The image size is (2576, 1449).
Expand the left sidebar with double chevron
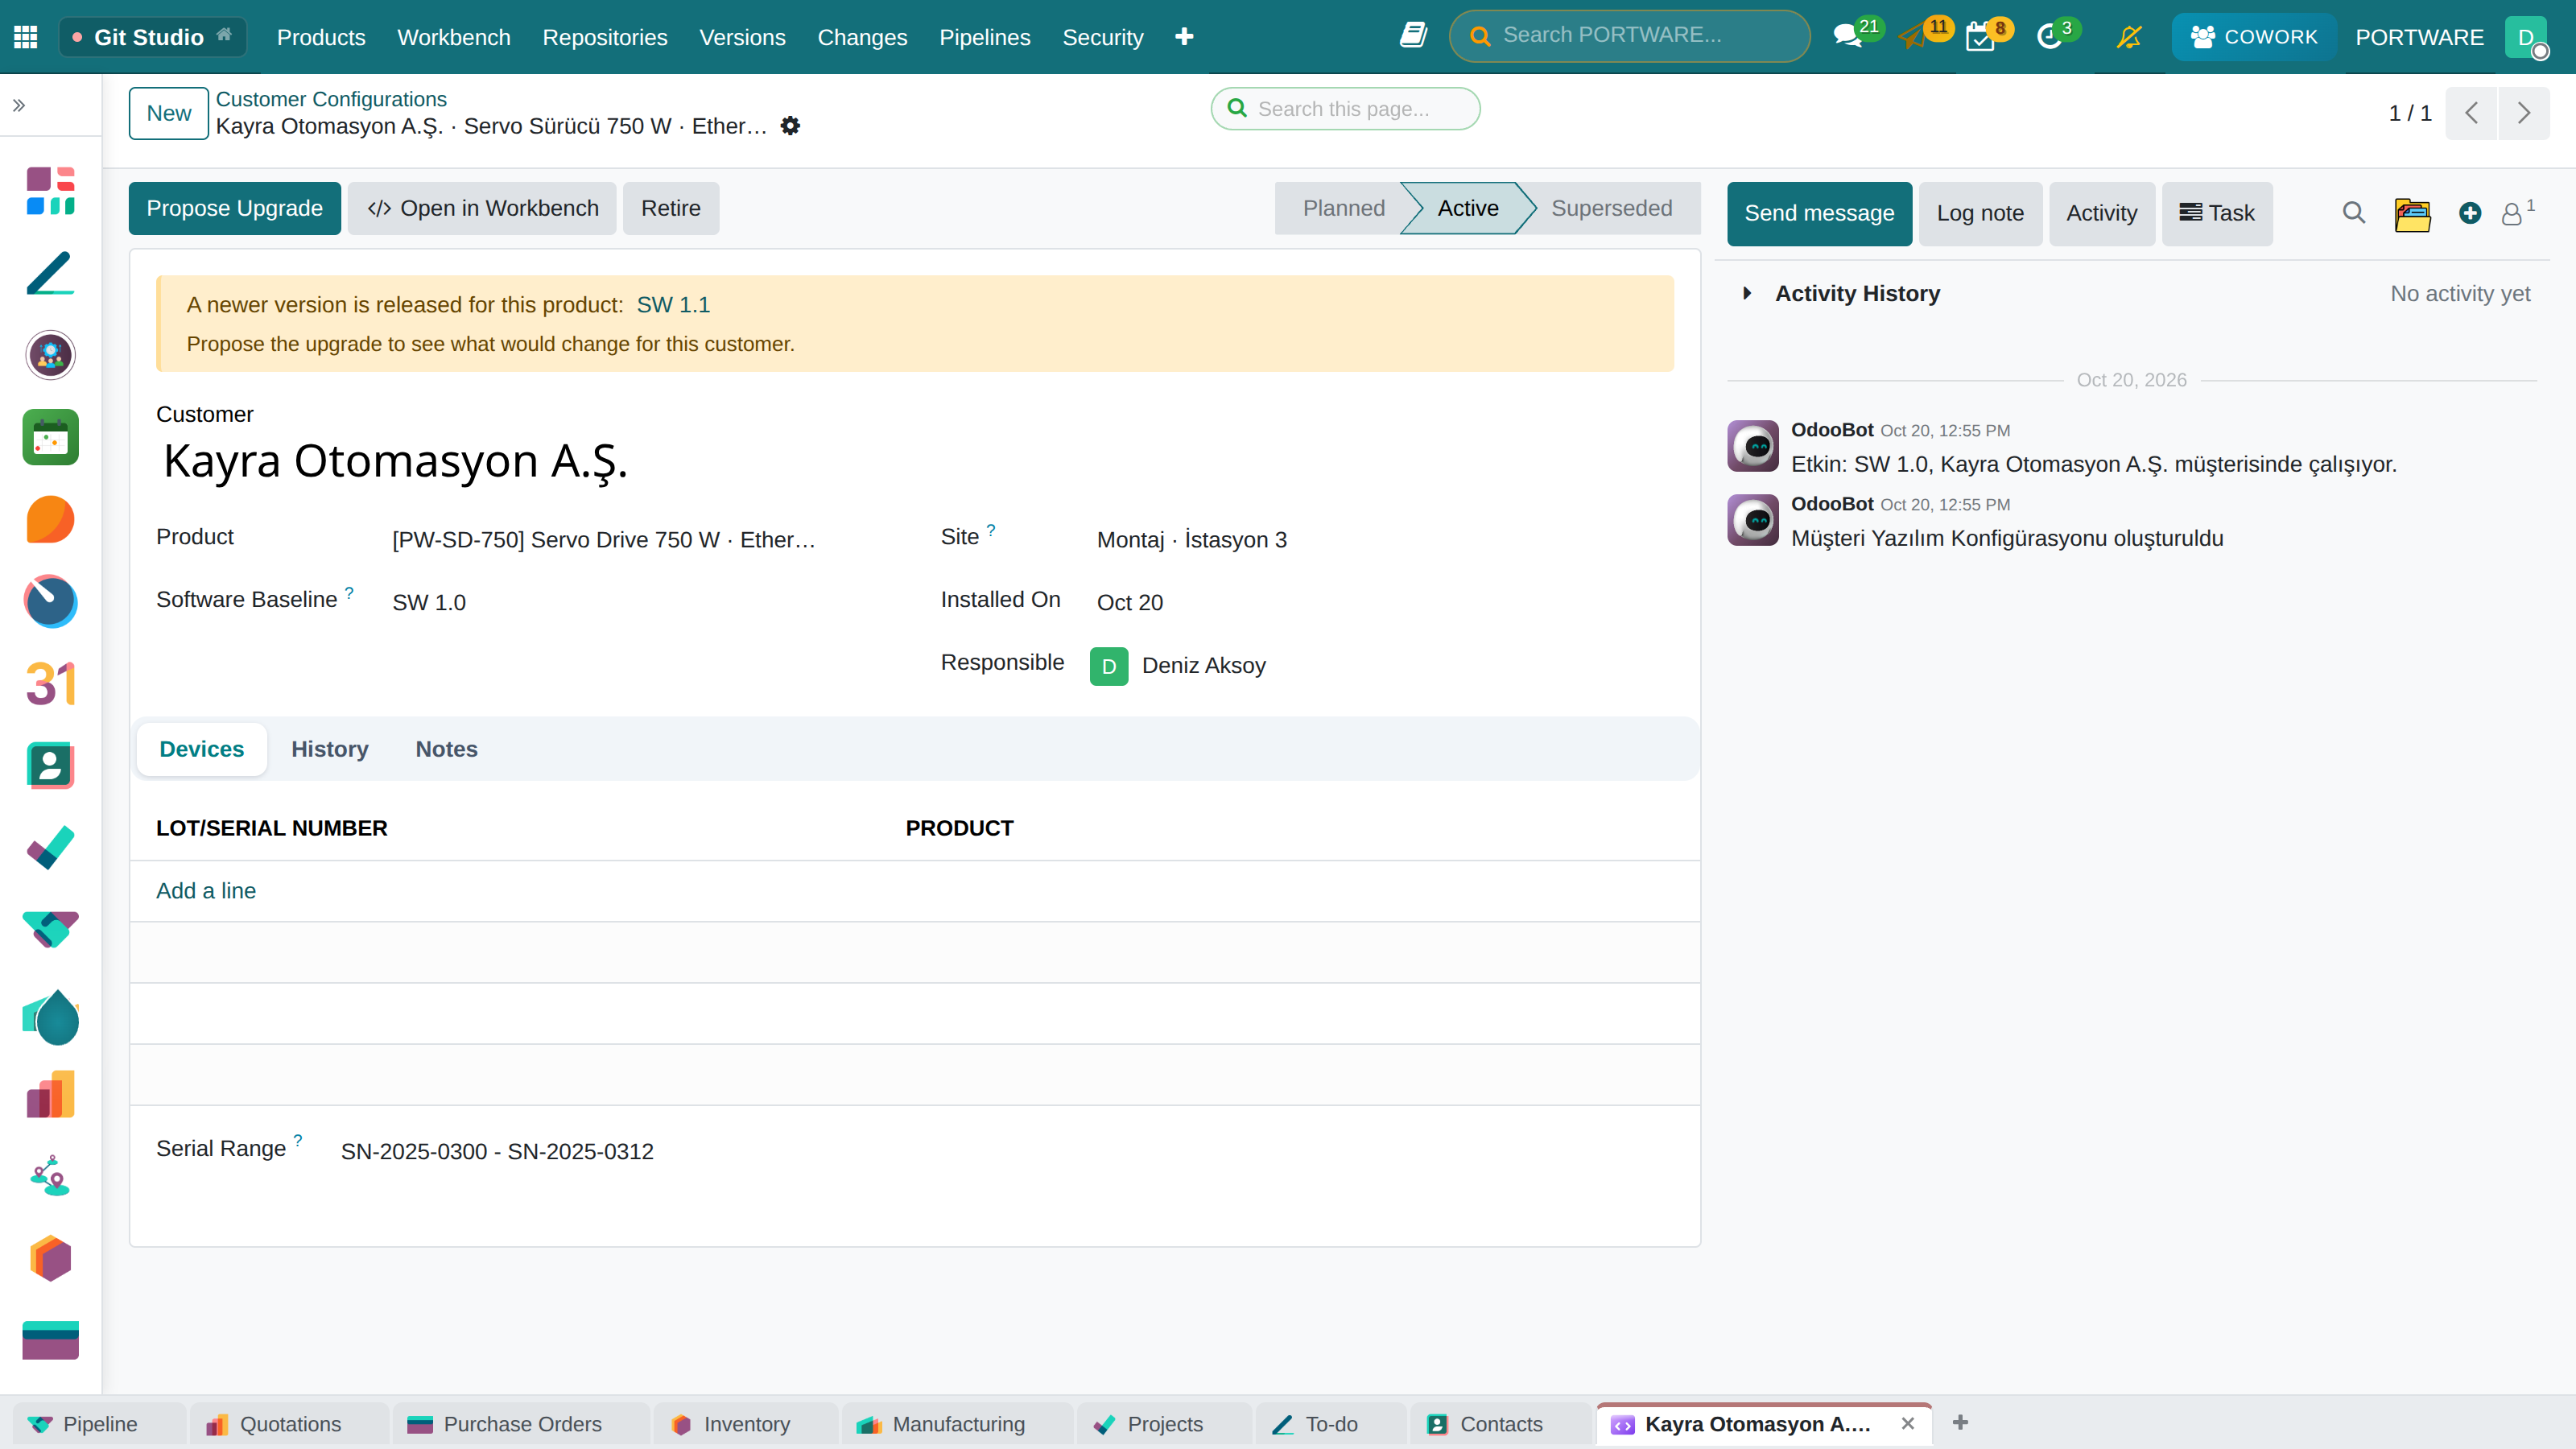point(19,105)
